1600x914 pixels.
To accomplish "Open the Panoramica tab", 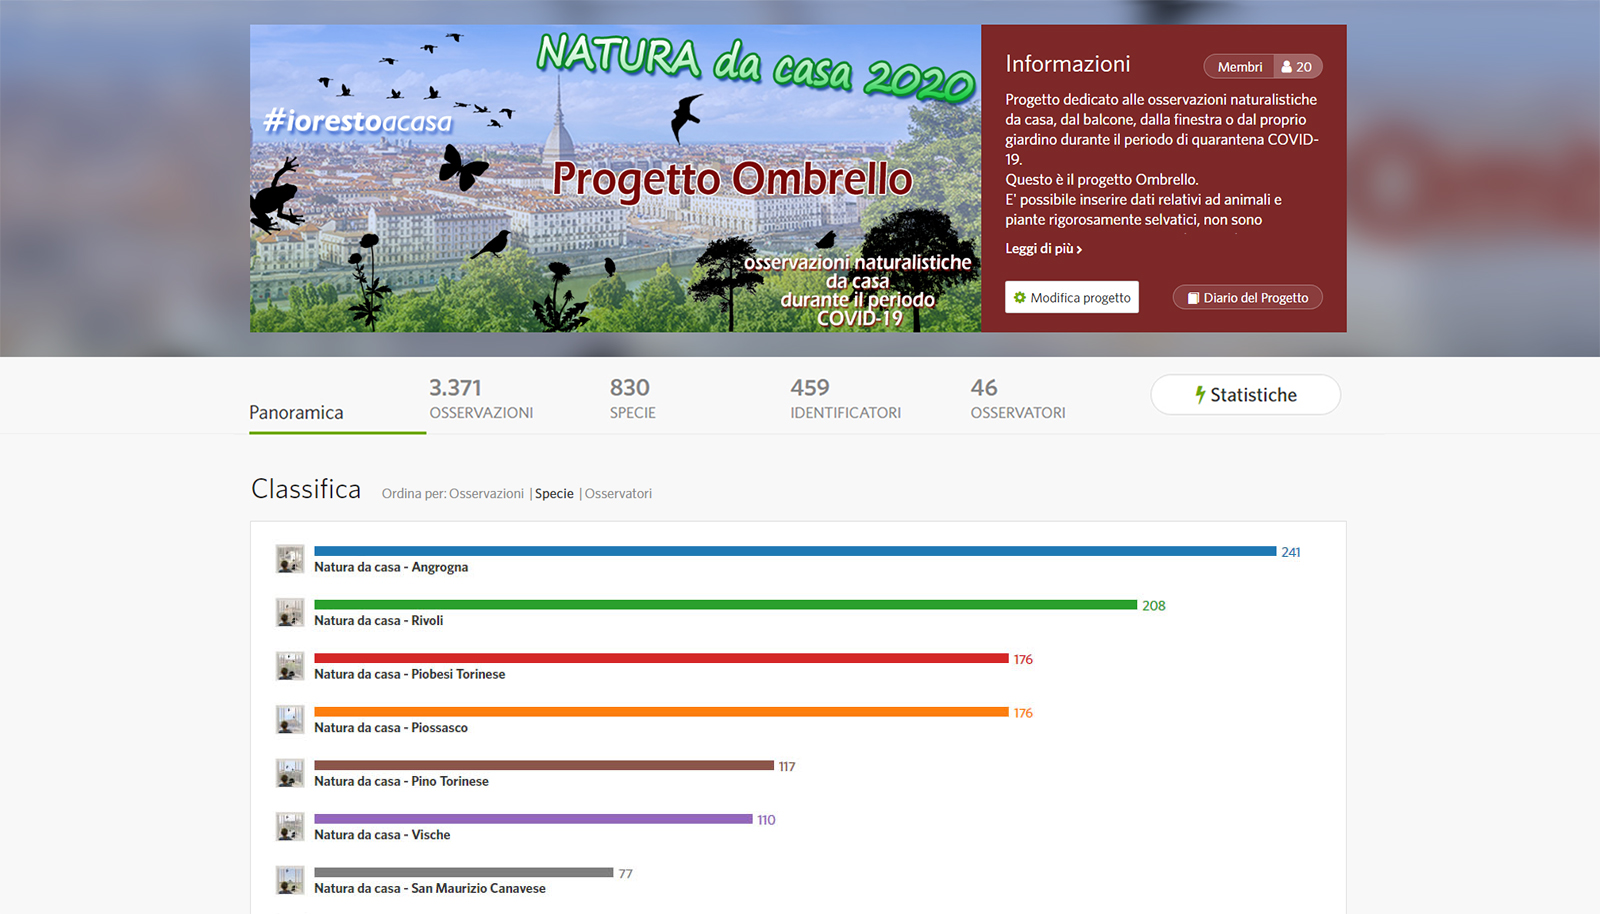I will point(296,412).
